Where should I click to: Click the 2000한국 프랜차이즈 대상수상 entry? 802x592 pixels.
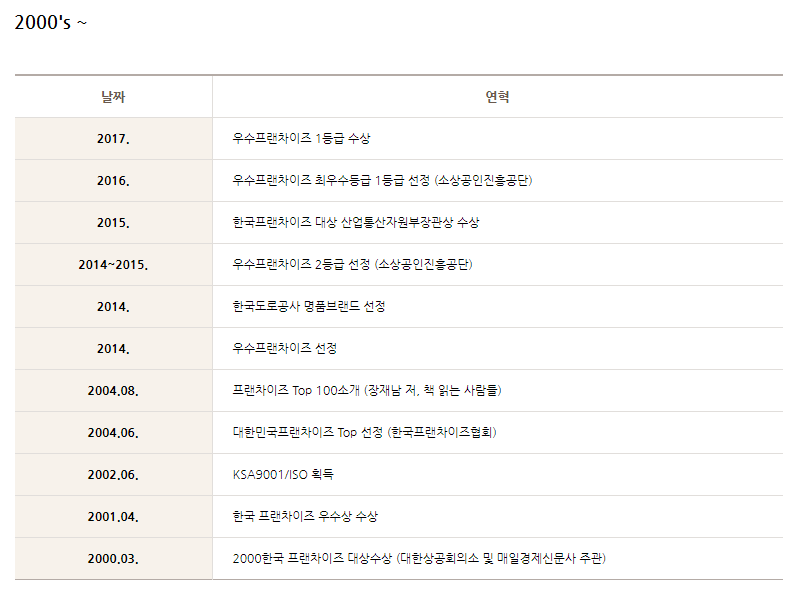click(x=419, y=559)
